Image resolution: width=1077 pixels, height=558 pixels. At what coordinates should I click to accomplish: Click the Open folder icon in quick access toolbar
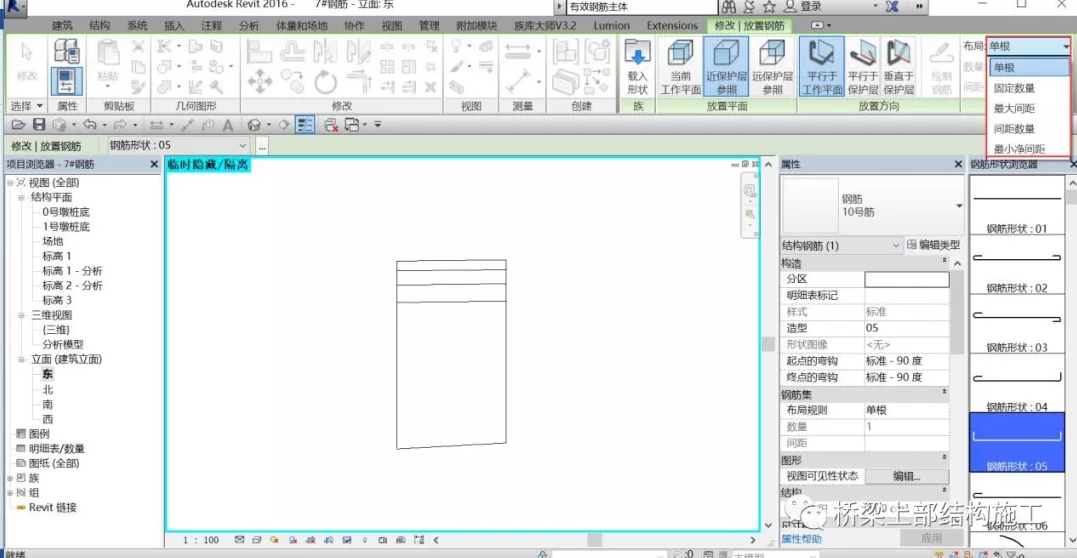click(17, 125)
